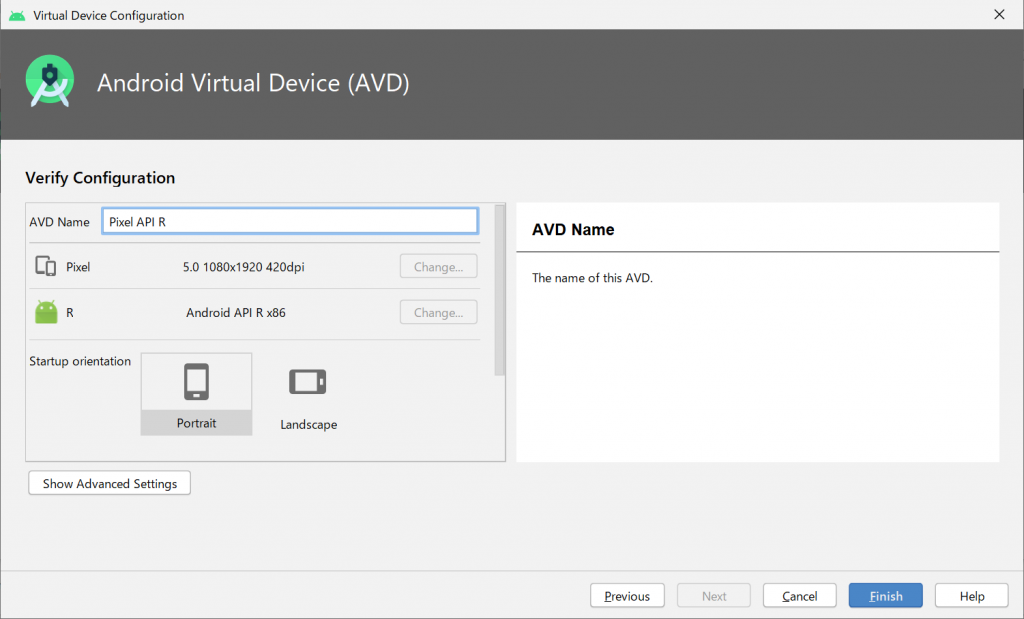Click the Portrait phone icon
The image size is (1024, 619).
click(196, 382)
